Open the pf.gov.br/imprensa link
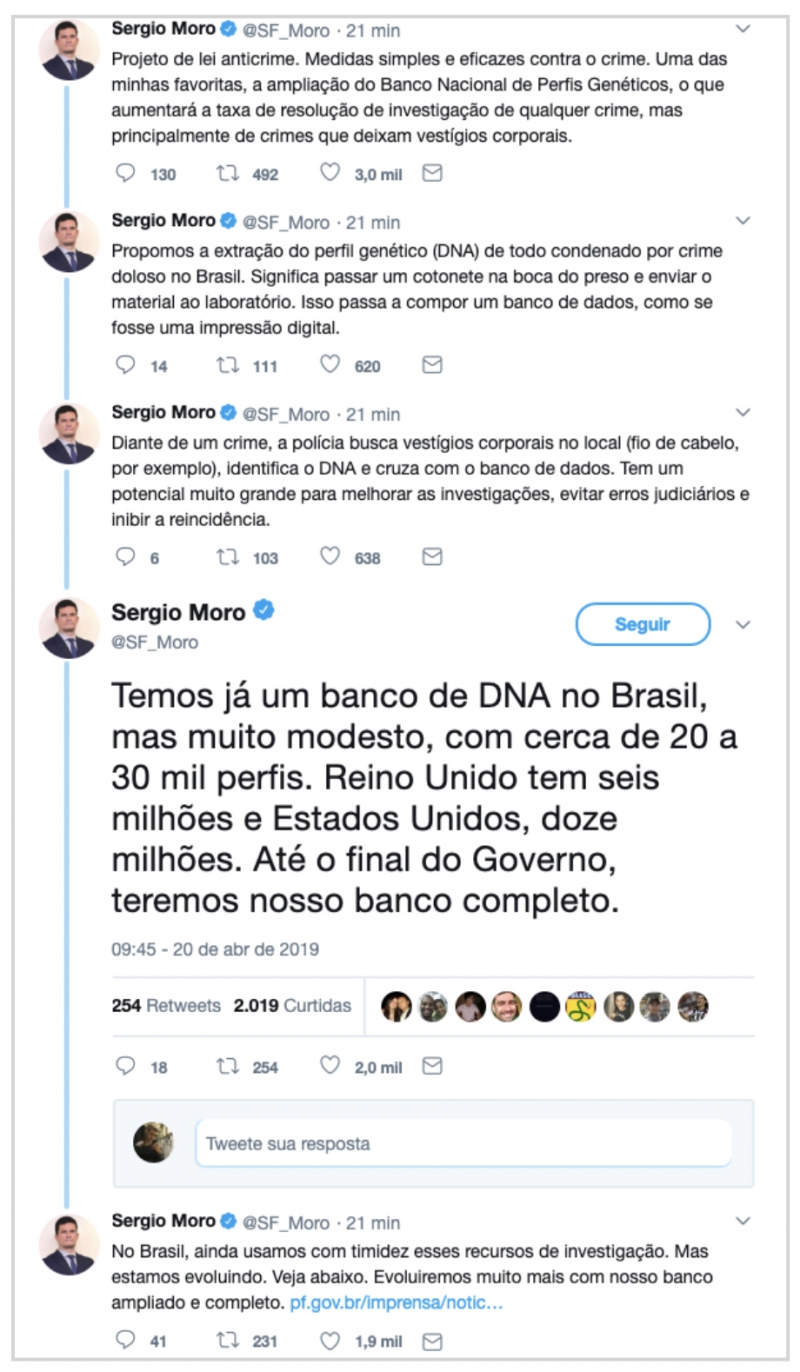 [396, 1304]
